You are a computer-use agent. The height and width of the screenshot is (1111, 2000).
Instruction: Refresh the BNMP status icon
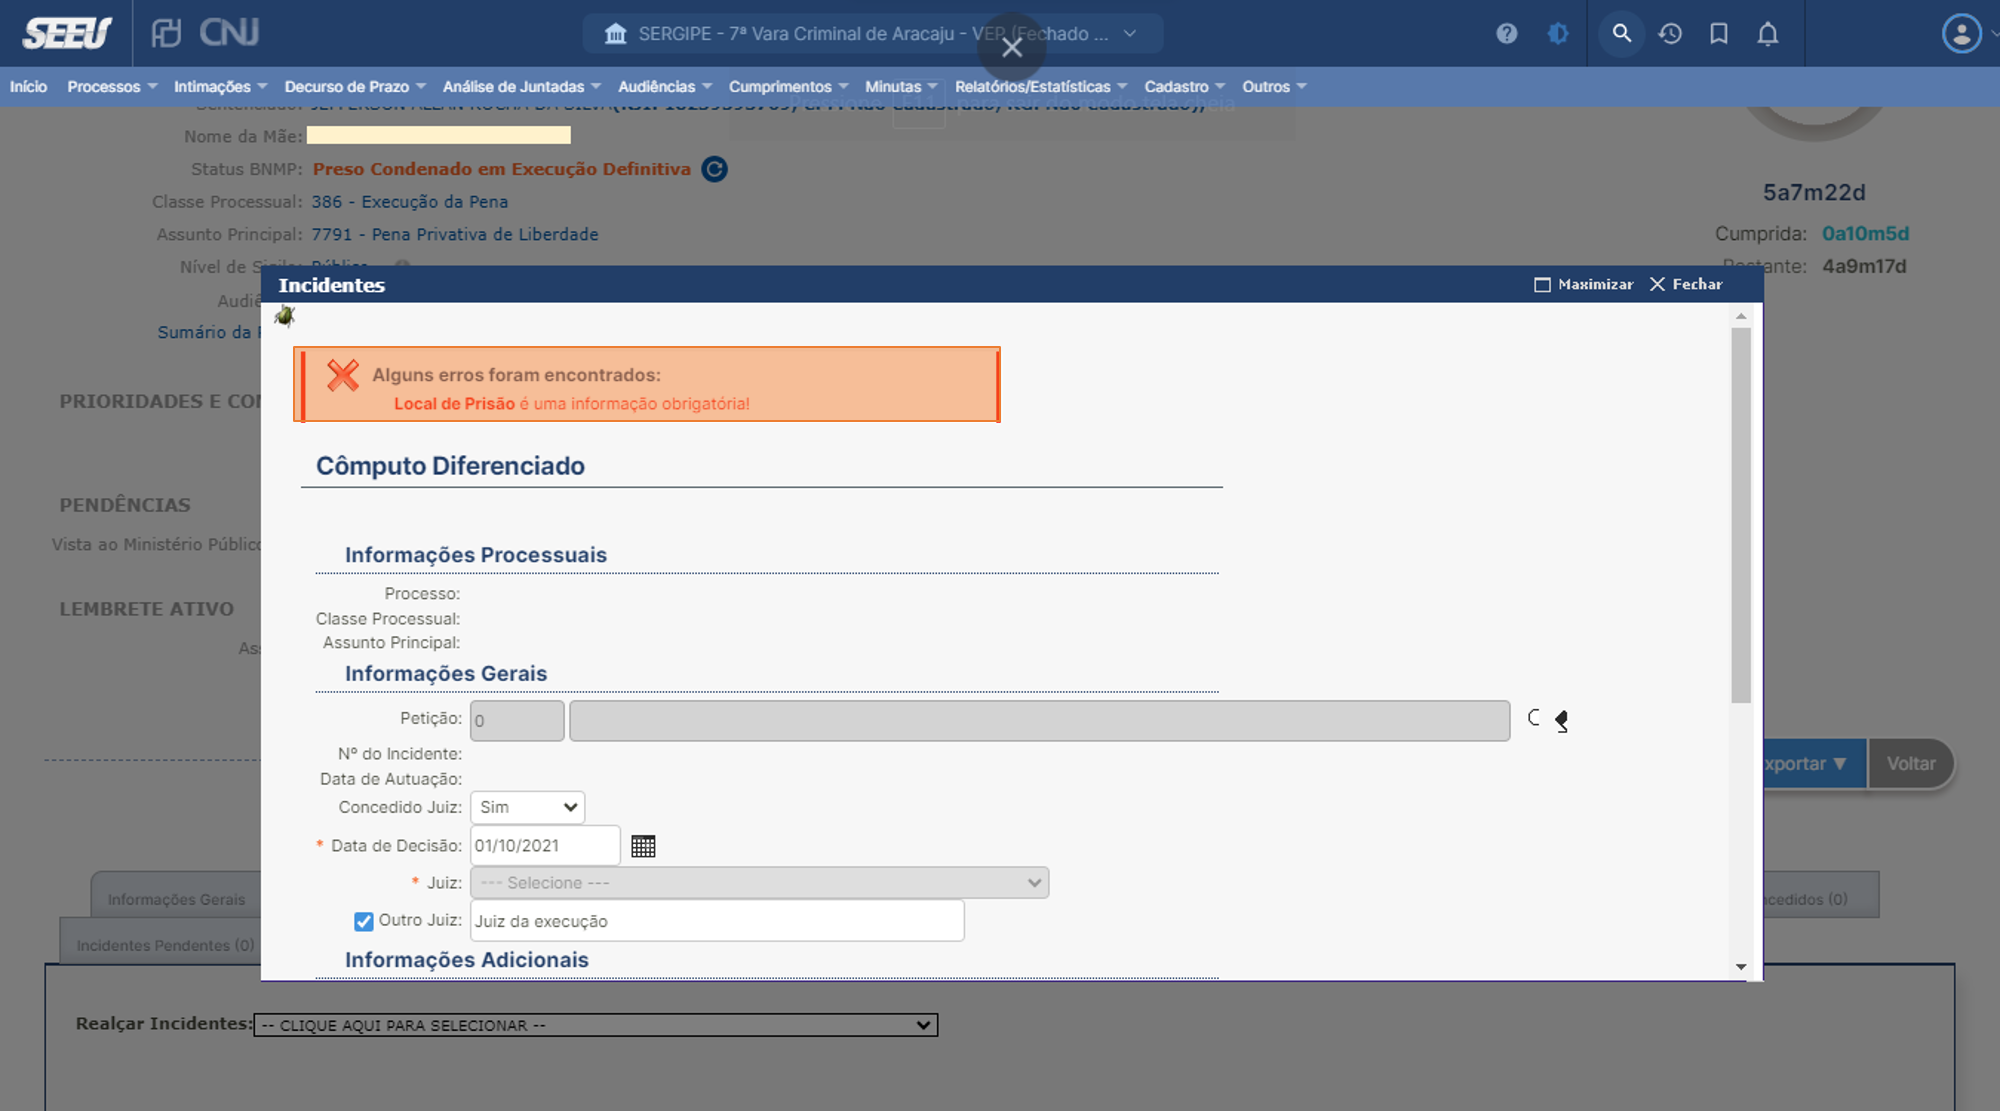point(714,169)
